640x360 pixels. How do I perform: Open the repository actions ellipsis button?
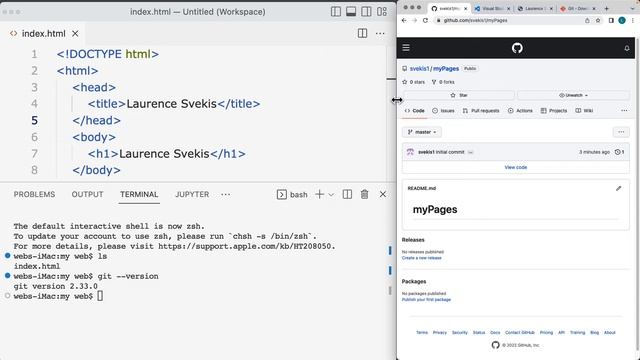(621, 132)
